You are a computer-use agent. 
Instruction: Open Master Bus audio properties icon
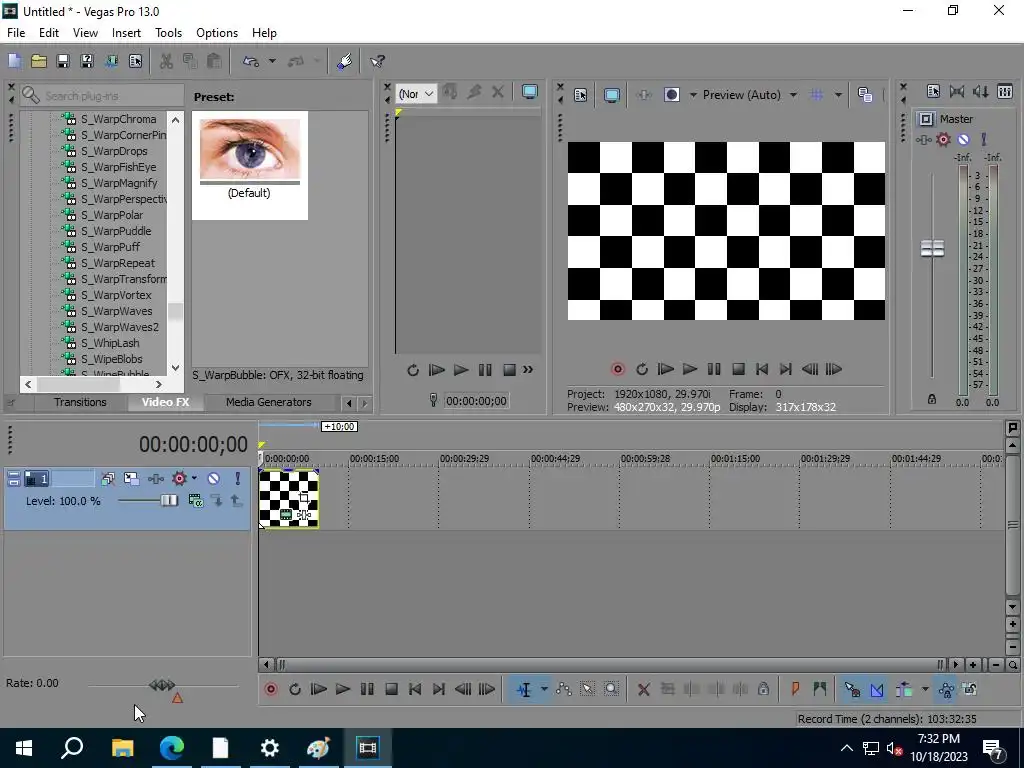[933, 91]
